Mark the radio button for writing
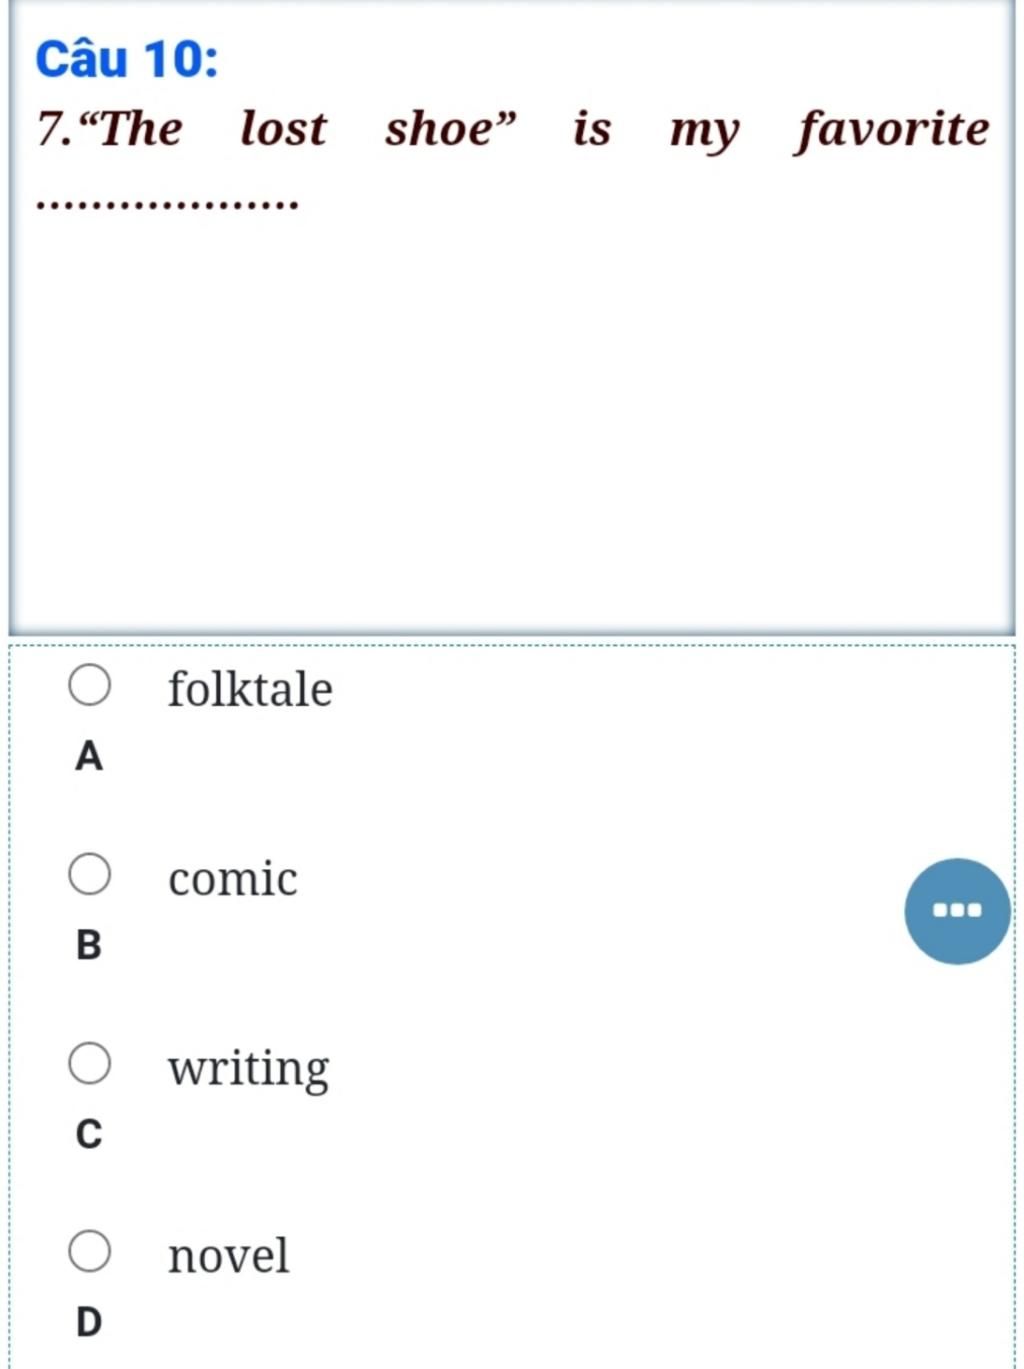Screen dimensions: 1024x1369 [x=90, y=1062]
